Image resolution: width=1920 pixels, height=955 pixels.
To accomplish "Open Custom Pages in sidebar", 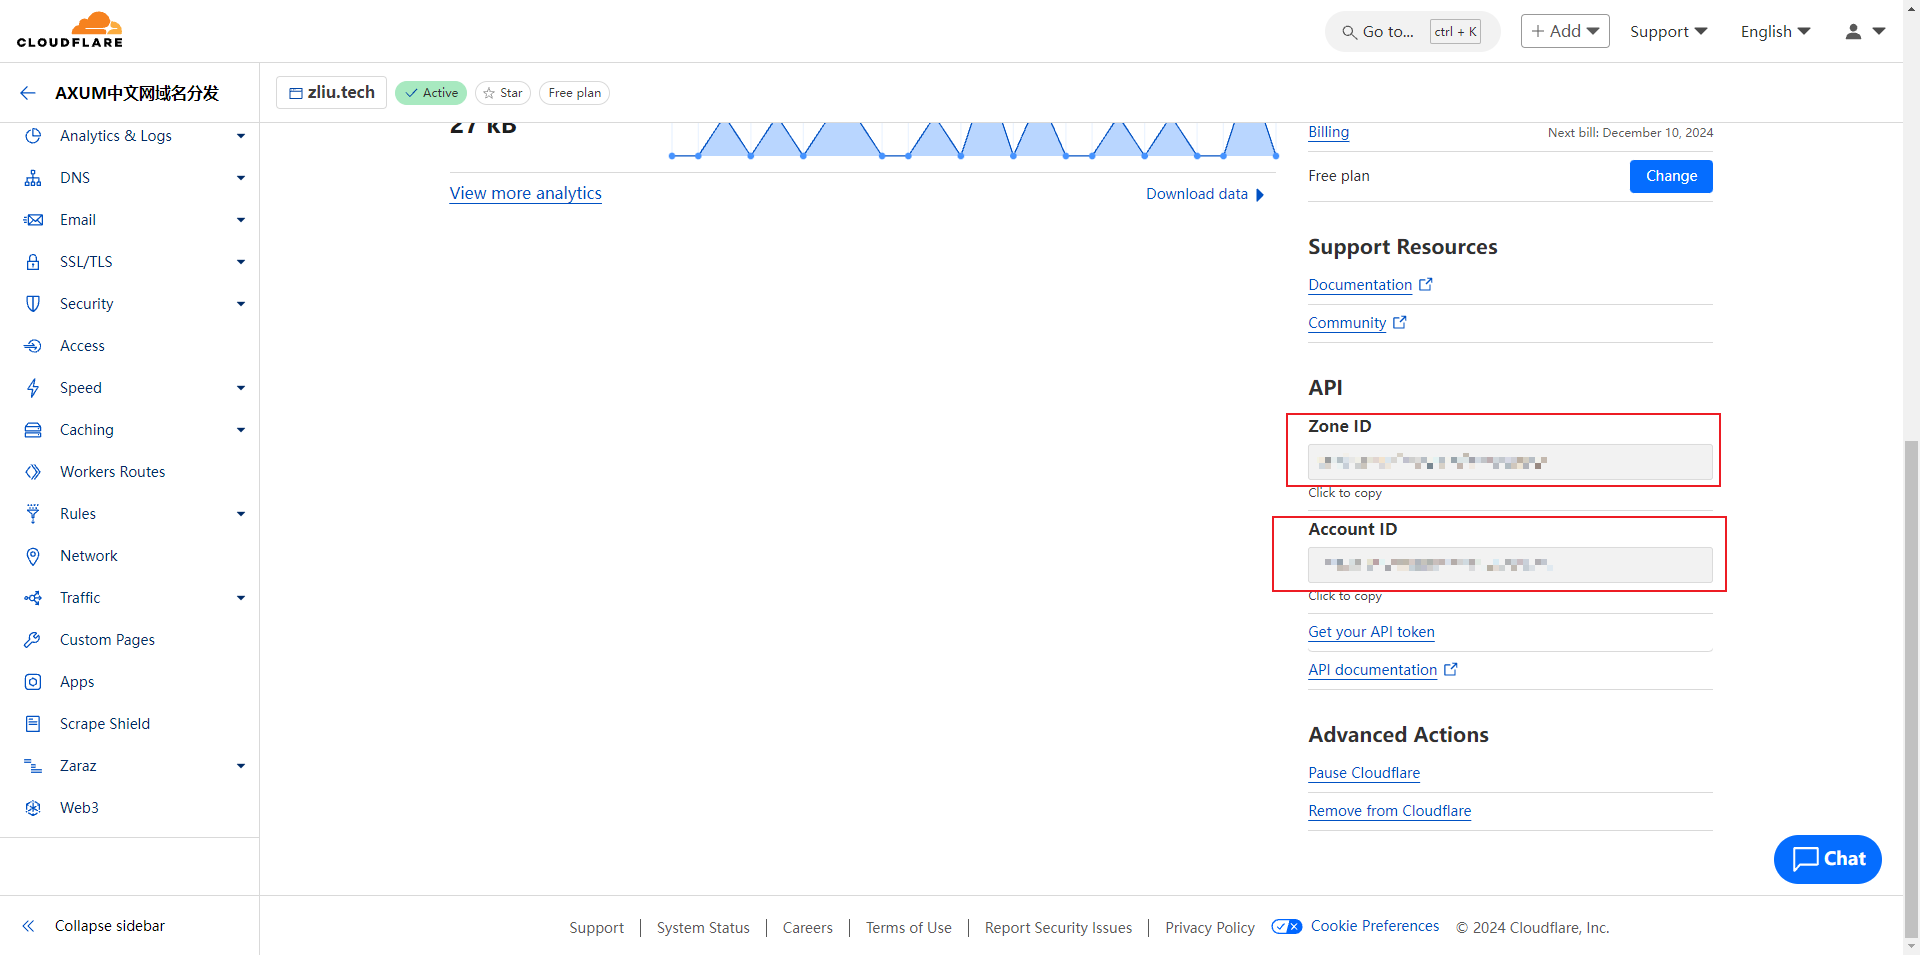I will pyautogui.click(x=107, y=640).
